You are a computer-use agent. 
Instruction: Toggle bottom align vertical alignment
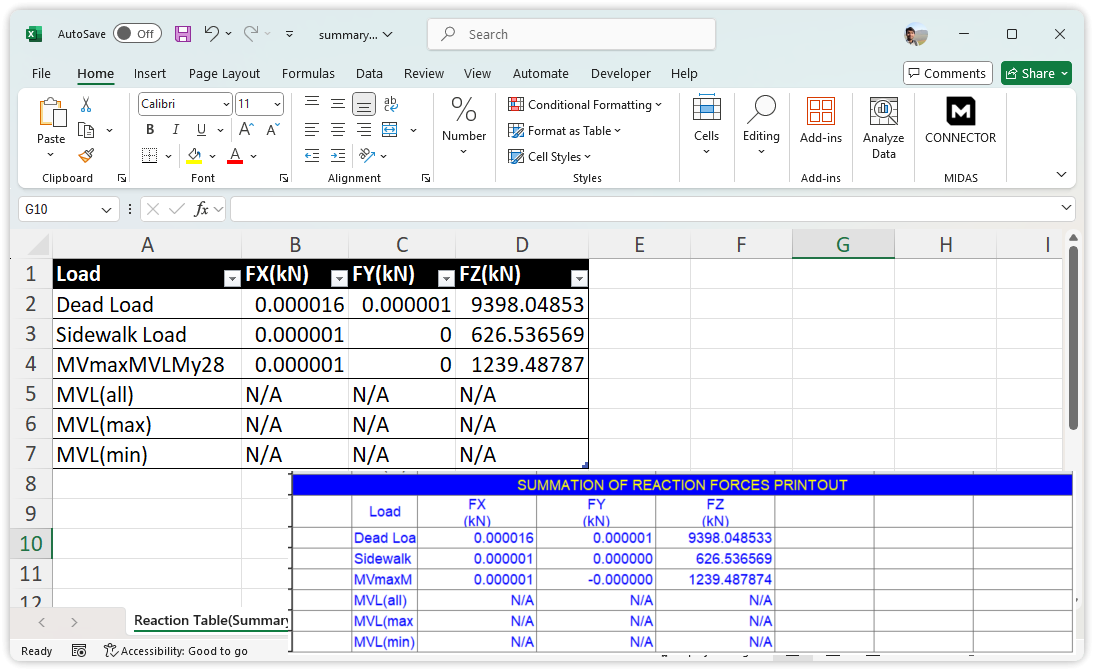[364, 104]
